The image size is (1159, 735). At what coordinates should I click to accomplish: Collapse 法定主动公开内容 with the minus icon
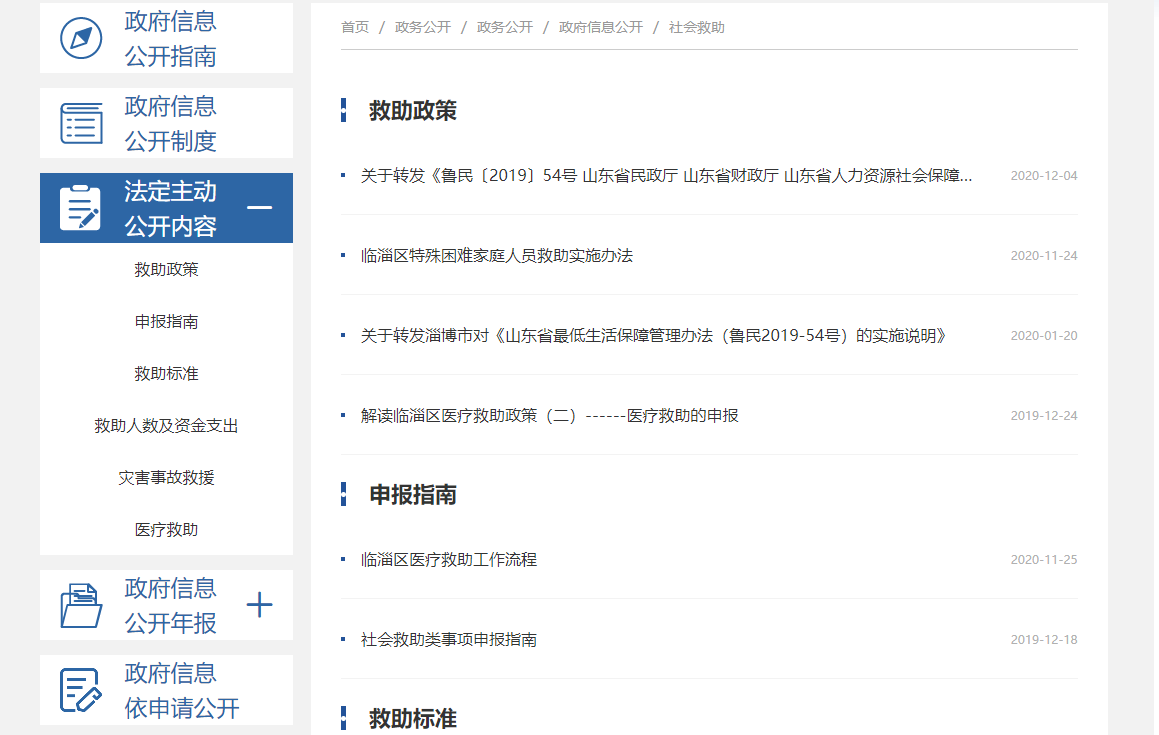click(x=259, y=208)
